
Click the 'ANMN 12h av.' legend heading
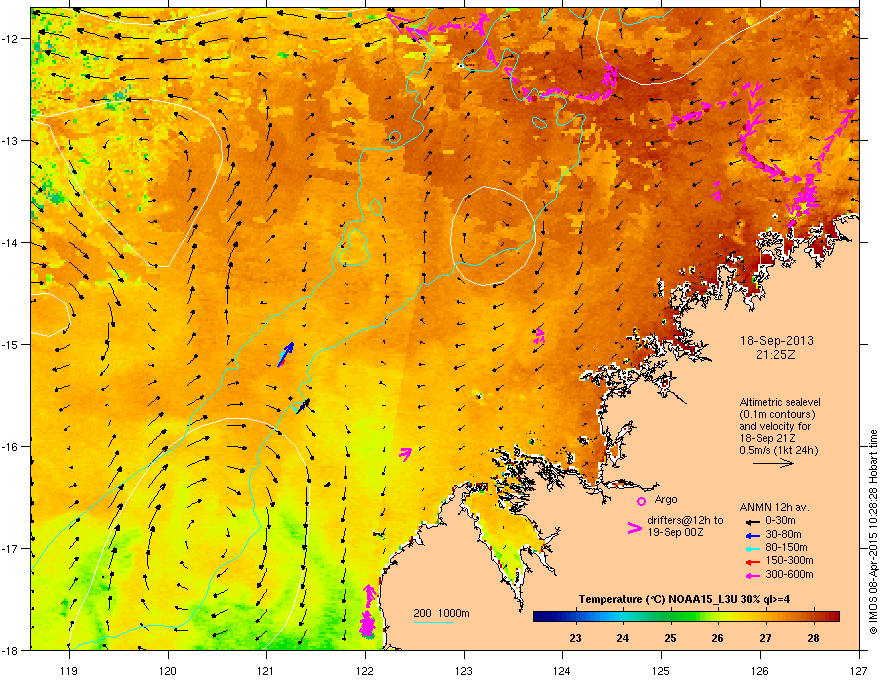click(774, 507)
